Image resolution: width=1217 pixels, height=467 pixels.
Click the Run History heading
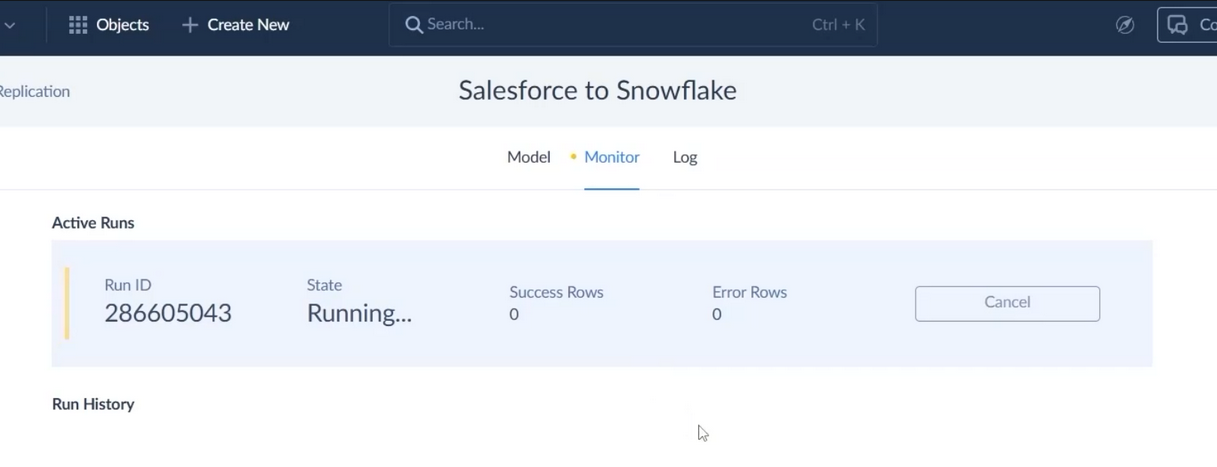click(x=93, y=404)
